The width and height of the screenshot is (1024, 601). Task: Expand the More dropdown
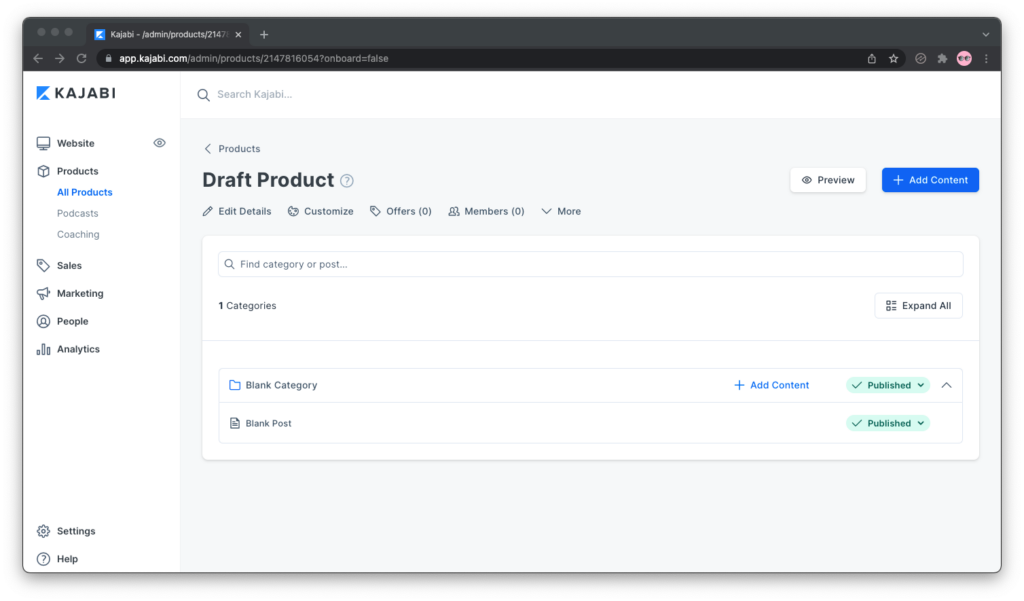tap(561, 212)
